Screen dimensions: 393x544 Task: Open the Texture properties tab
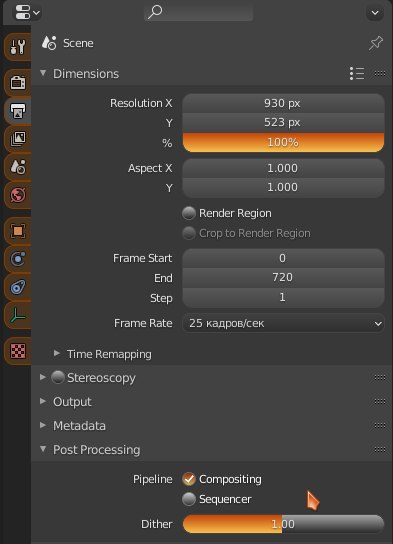coord(18,351)
